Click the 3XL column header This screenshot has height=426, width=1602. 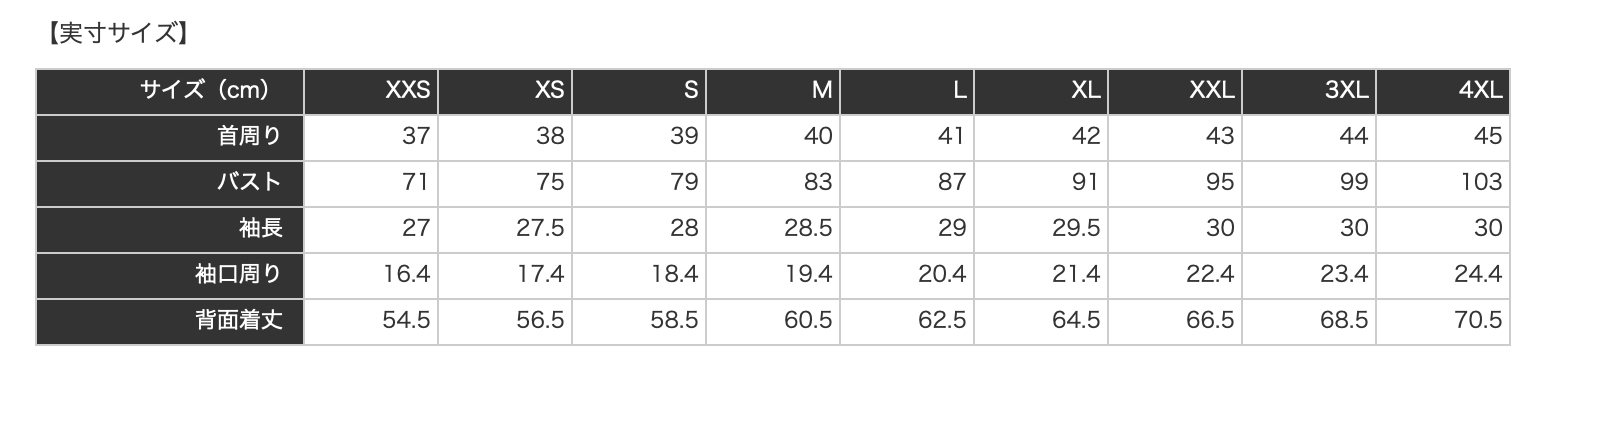pyautogui.click(x=1346, y=91)
